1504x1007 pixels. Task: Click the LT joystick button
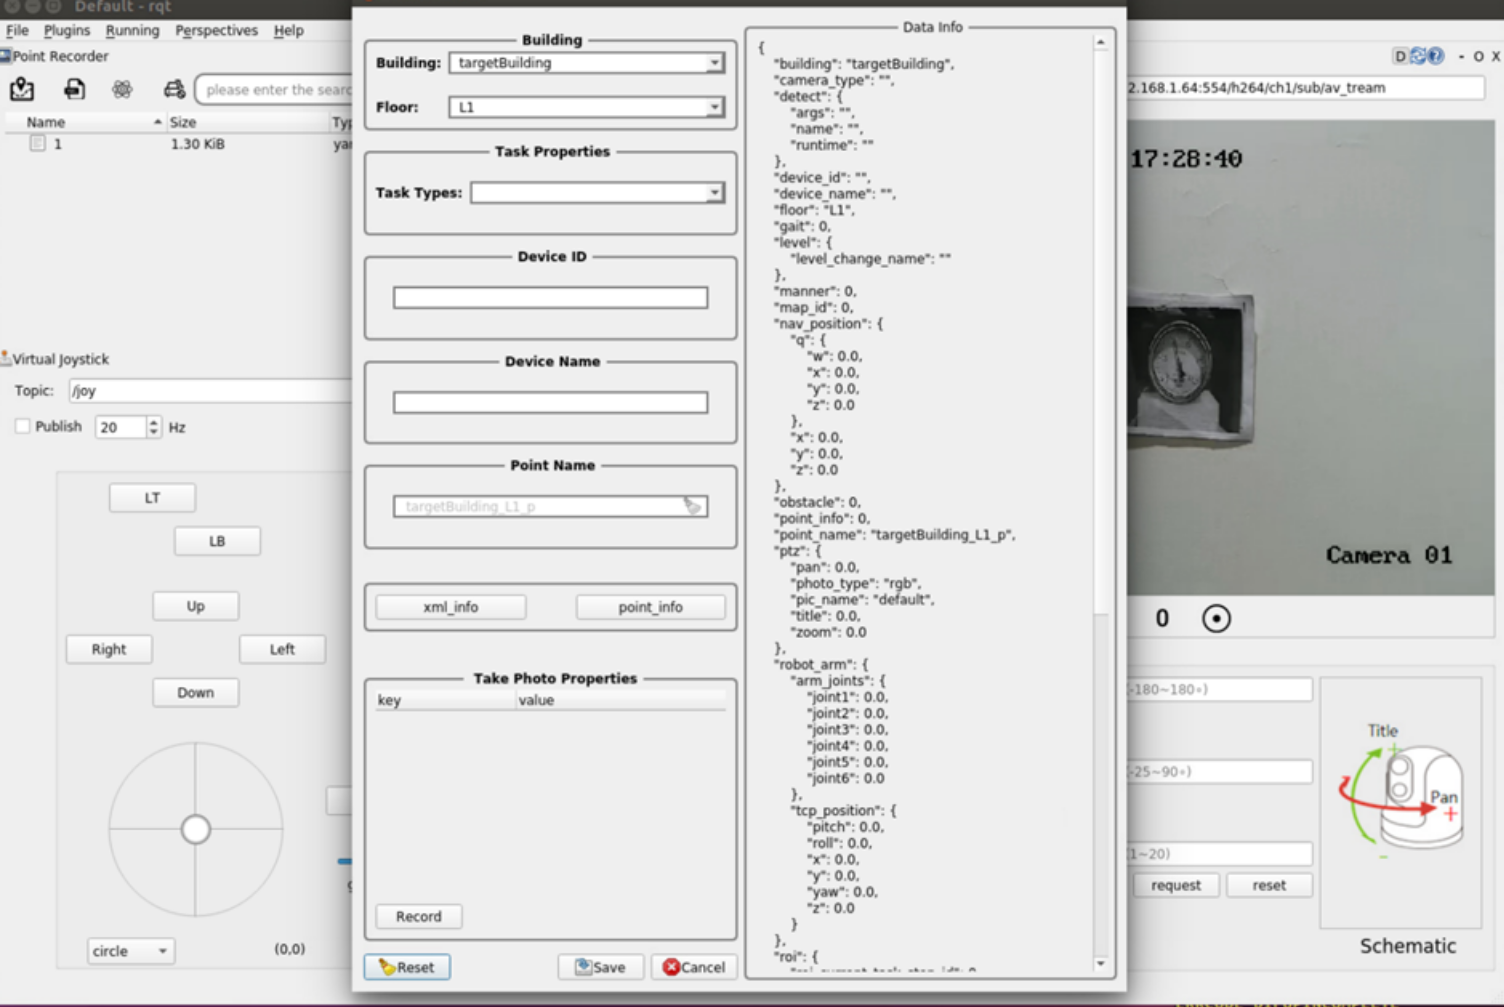[152, 497]
